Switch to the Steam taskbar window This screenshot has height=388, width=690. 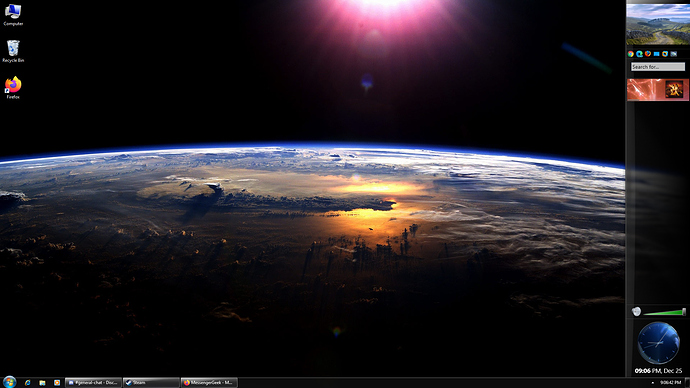[151, 383]
